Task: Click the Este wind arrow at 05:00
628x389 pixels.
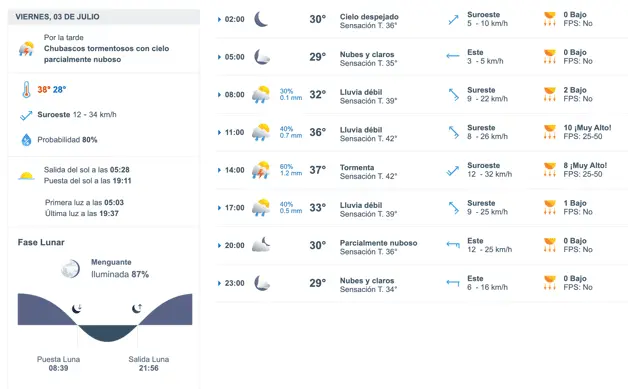Action: (x=453, y=56)
